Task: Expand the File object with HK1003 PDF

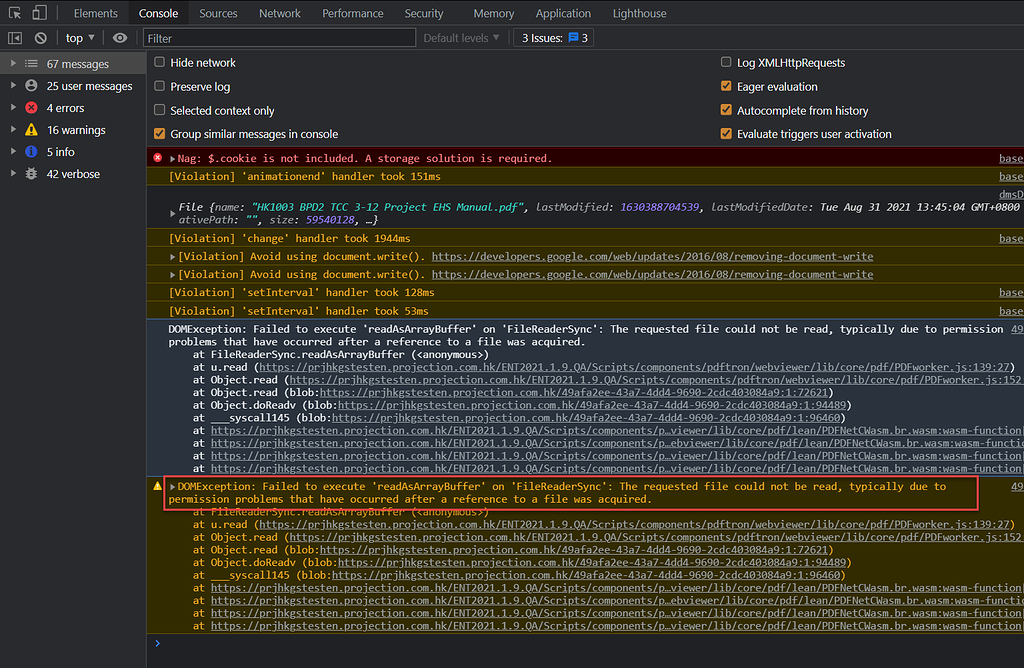Action: point(173,213)
